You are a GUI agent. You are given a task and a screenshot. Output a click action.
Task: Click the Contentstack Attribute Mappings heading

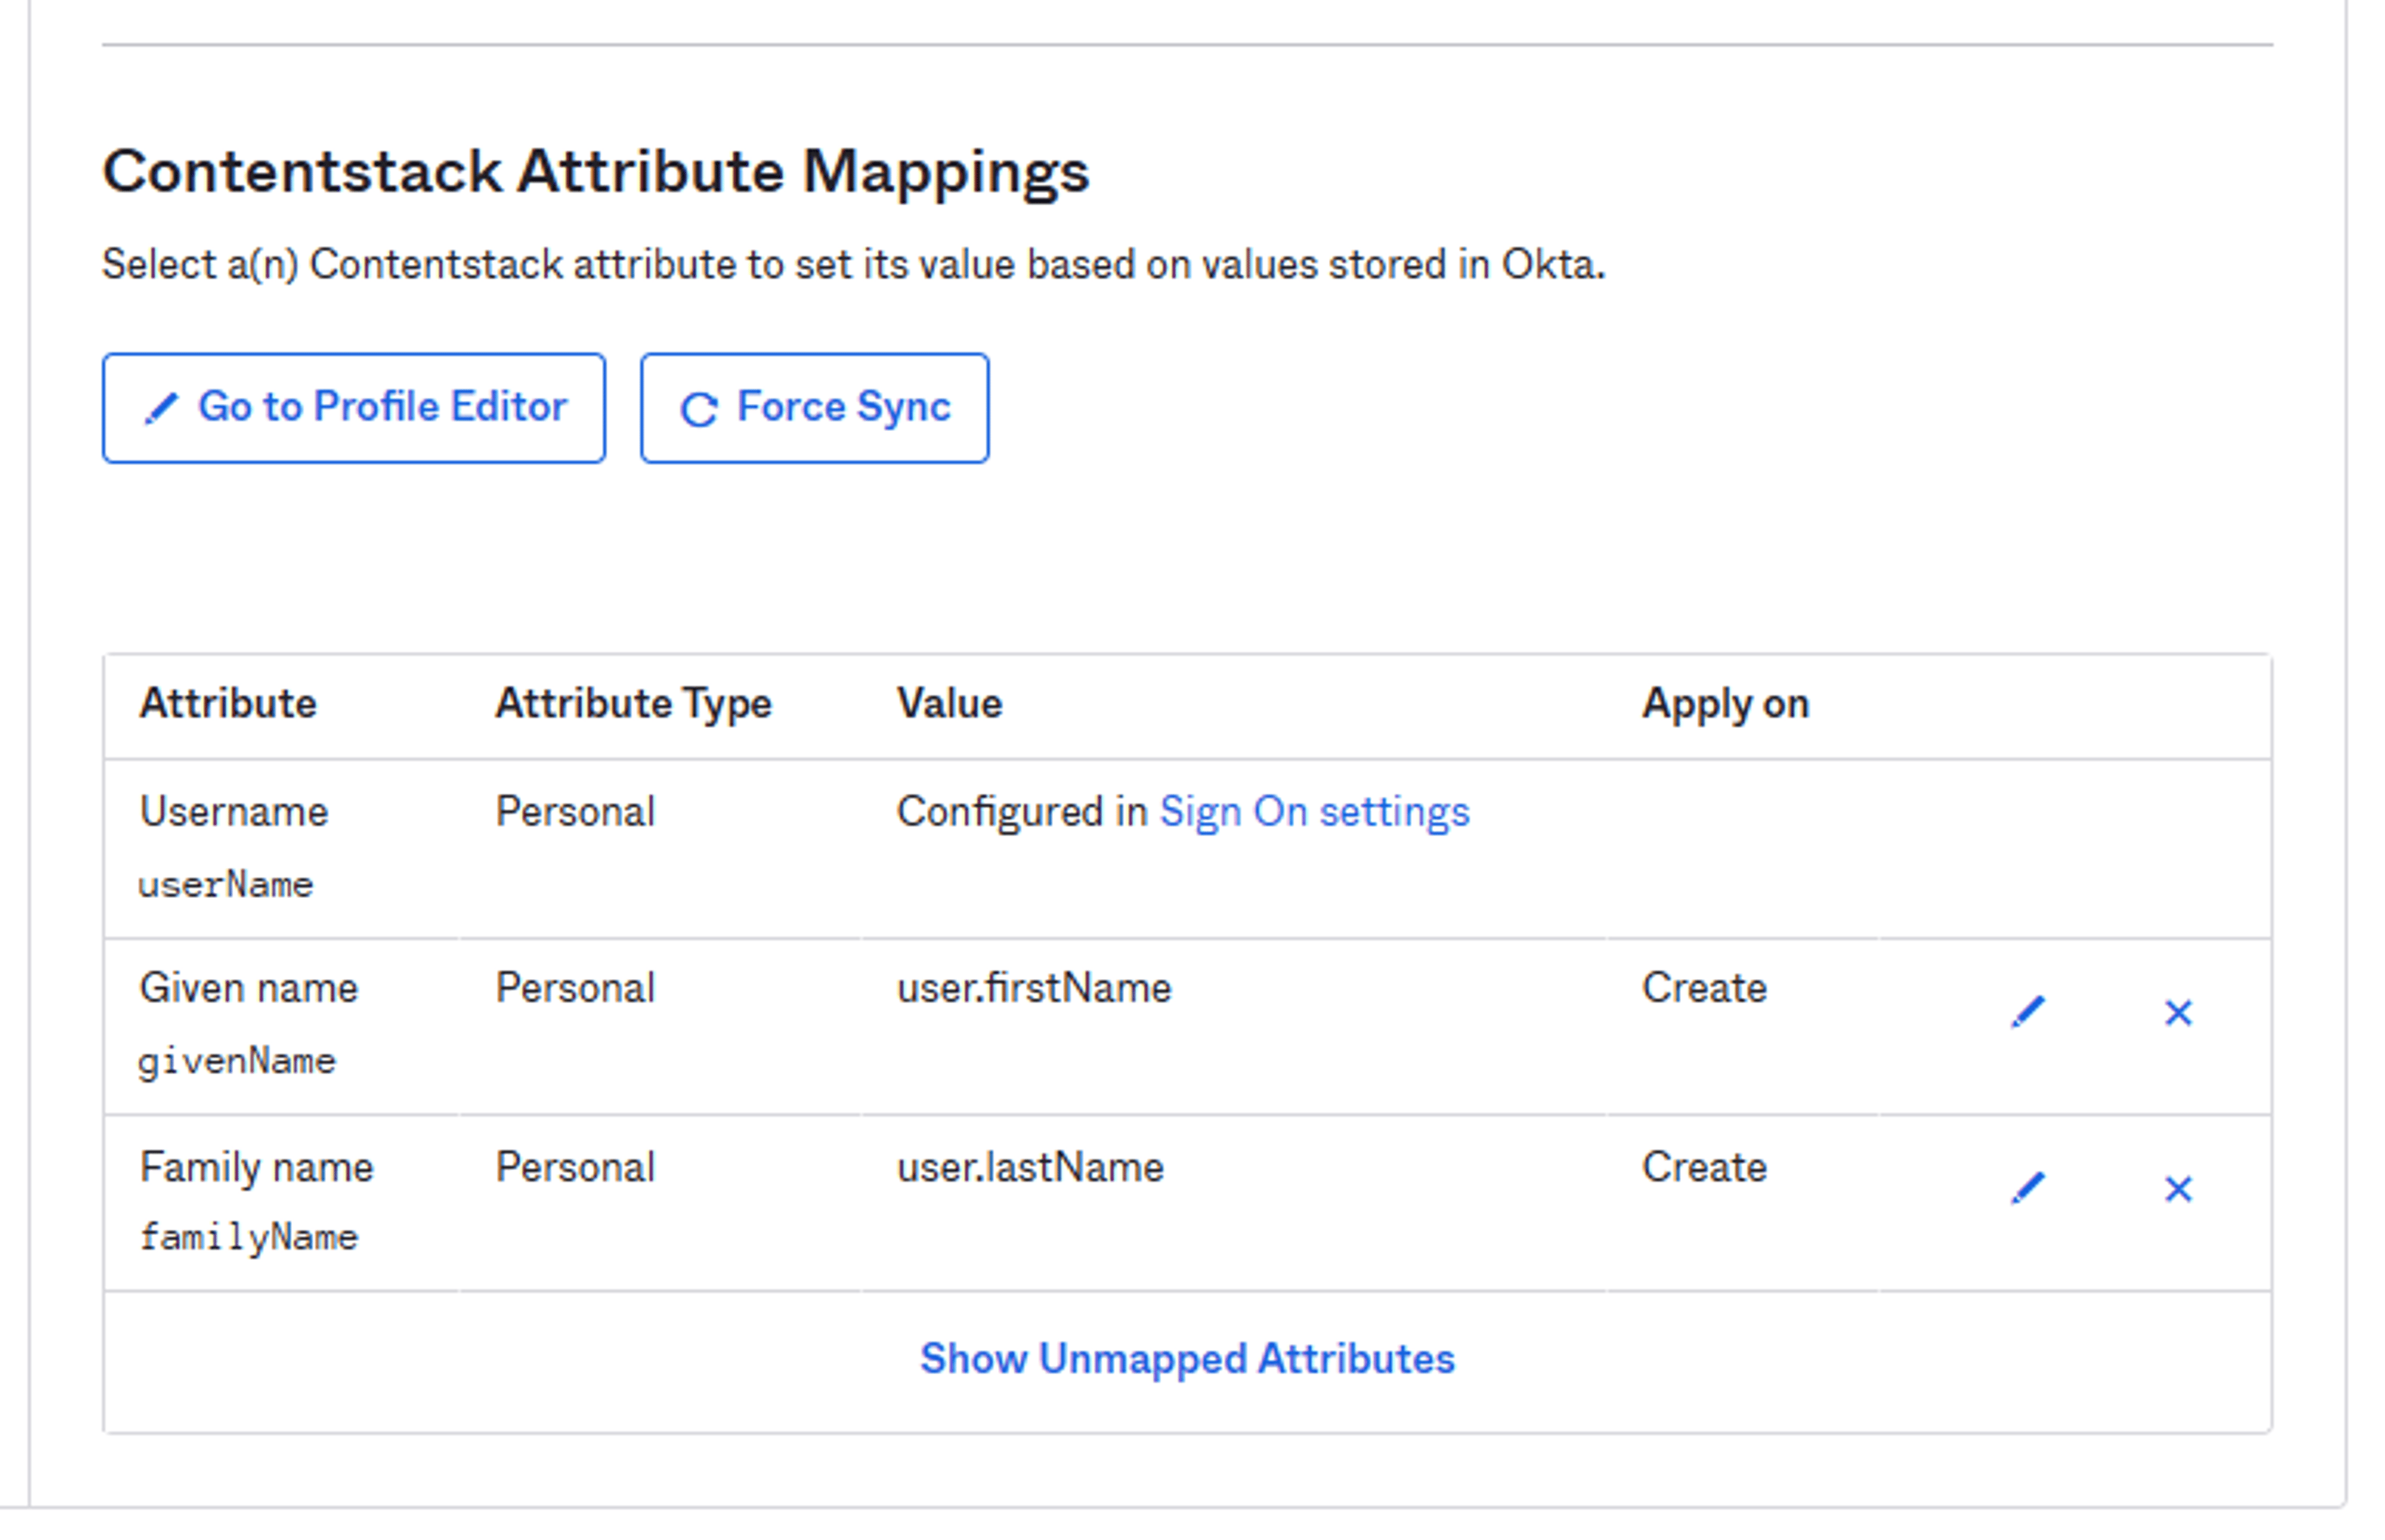pyautogui.click(x=596, y=172)
